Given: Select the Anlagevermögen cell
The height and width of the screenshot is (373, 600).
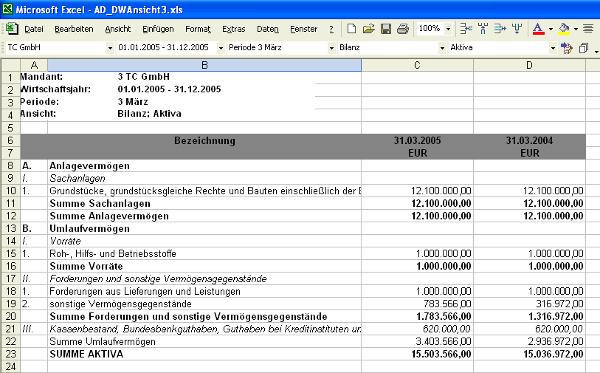Looking at the screenshot, I should click(x=205, y=166).
